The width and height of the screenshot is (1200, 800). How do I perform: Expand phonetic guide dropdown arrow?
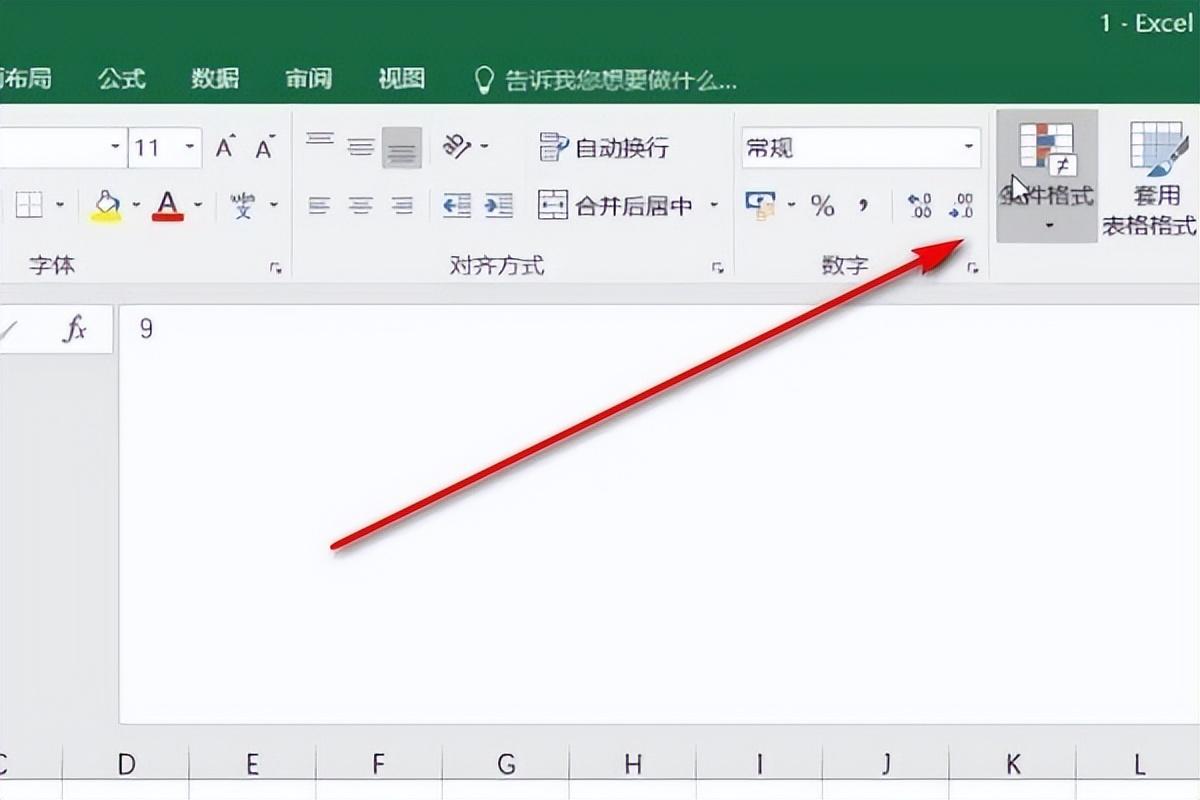(272, 205)
